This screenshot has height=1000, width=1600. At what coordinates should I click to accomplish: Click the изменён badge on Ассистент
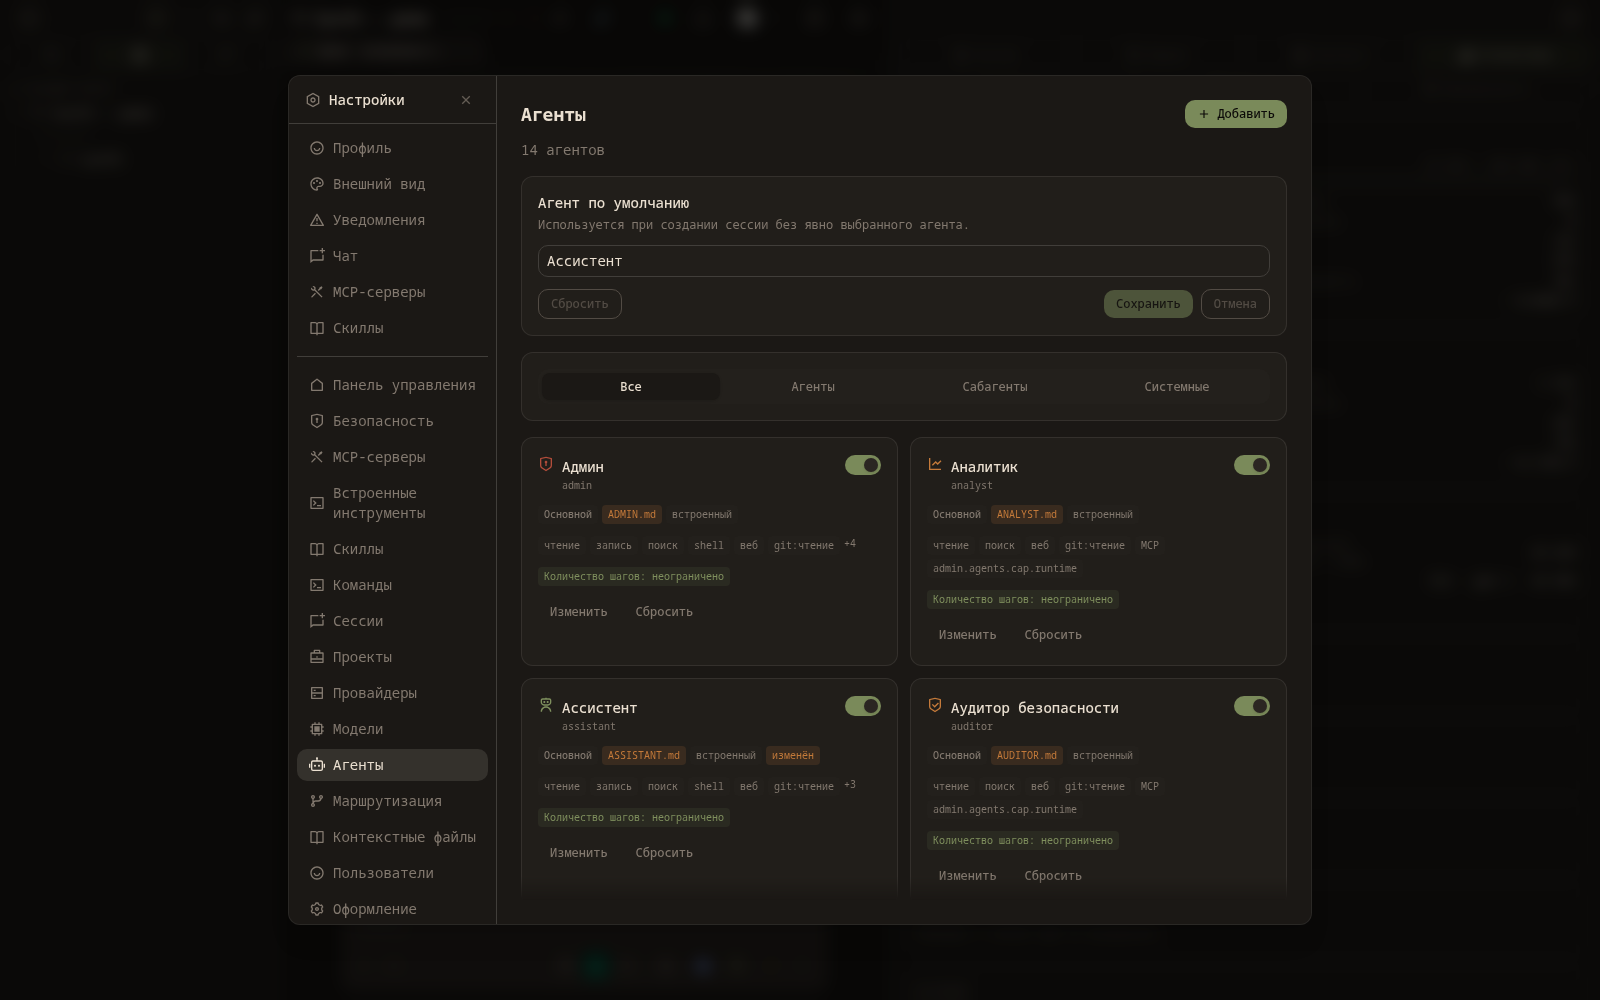coord(793,756)
